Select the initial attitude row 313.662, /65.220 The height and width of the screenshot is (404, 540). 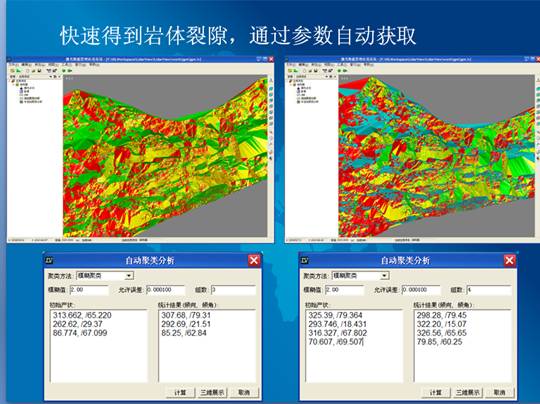pyautogui.click(x=82, y=315)
